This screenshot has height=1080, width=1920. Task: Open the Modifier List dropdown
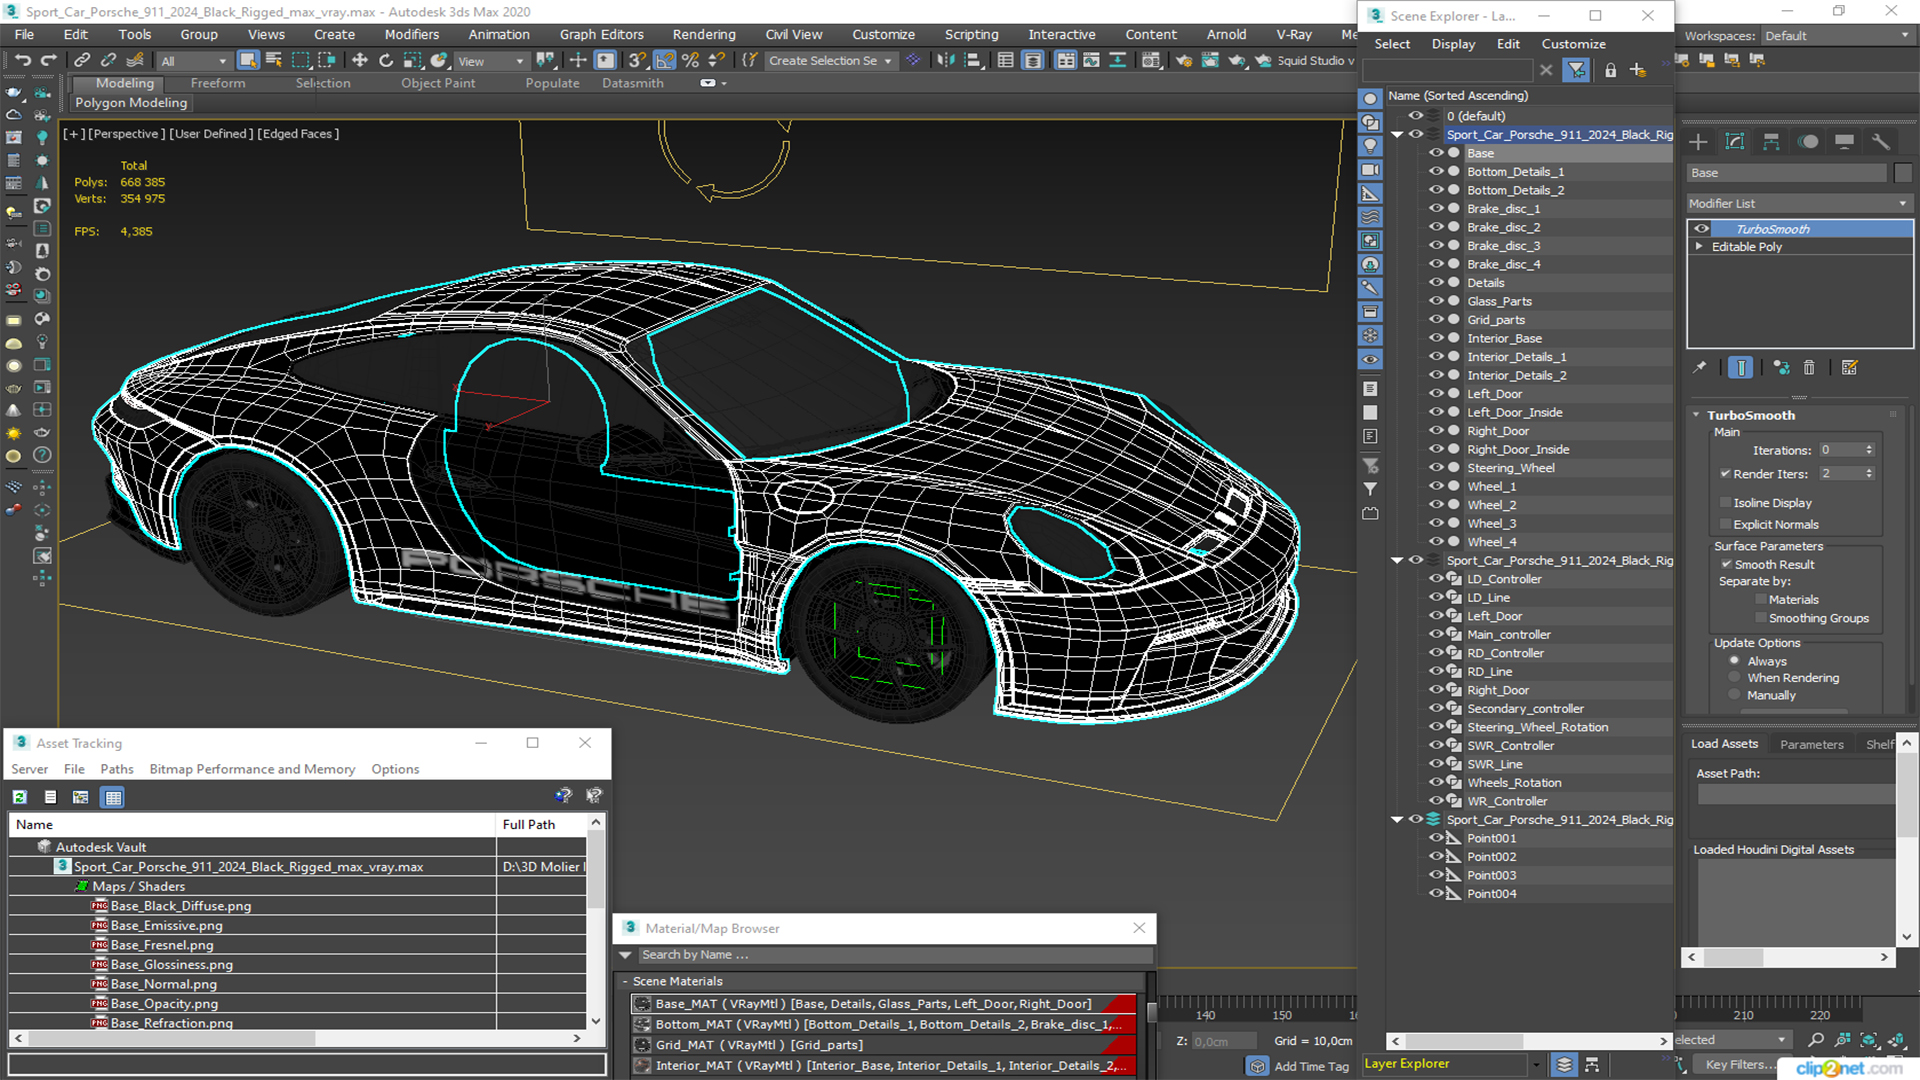click(x=1798, y=204)
